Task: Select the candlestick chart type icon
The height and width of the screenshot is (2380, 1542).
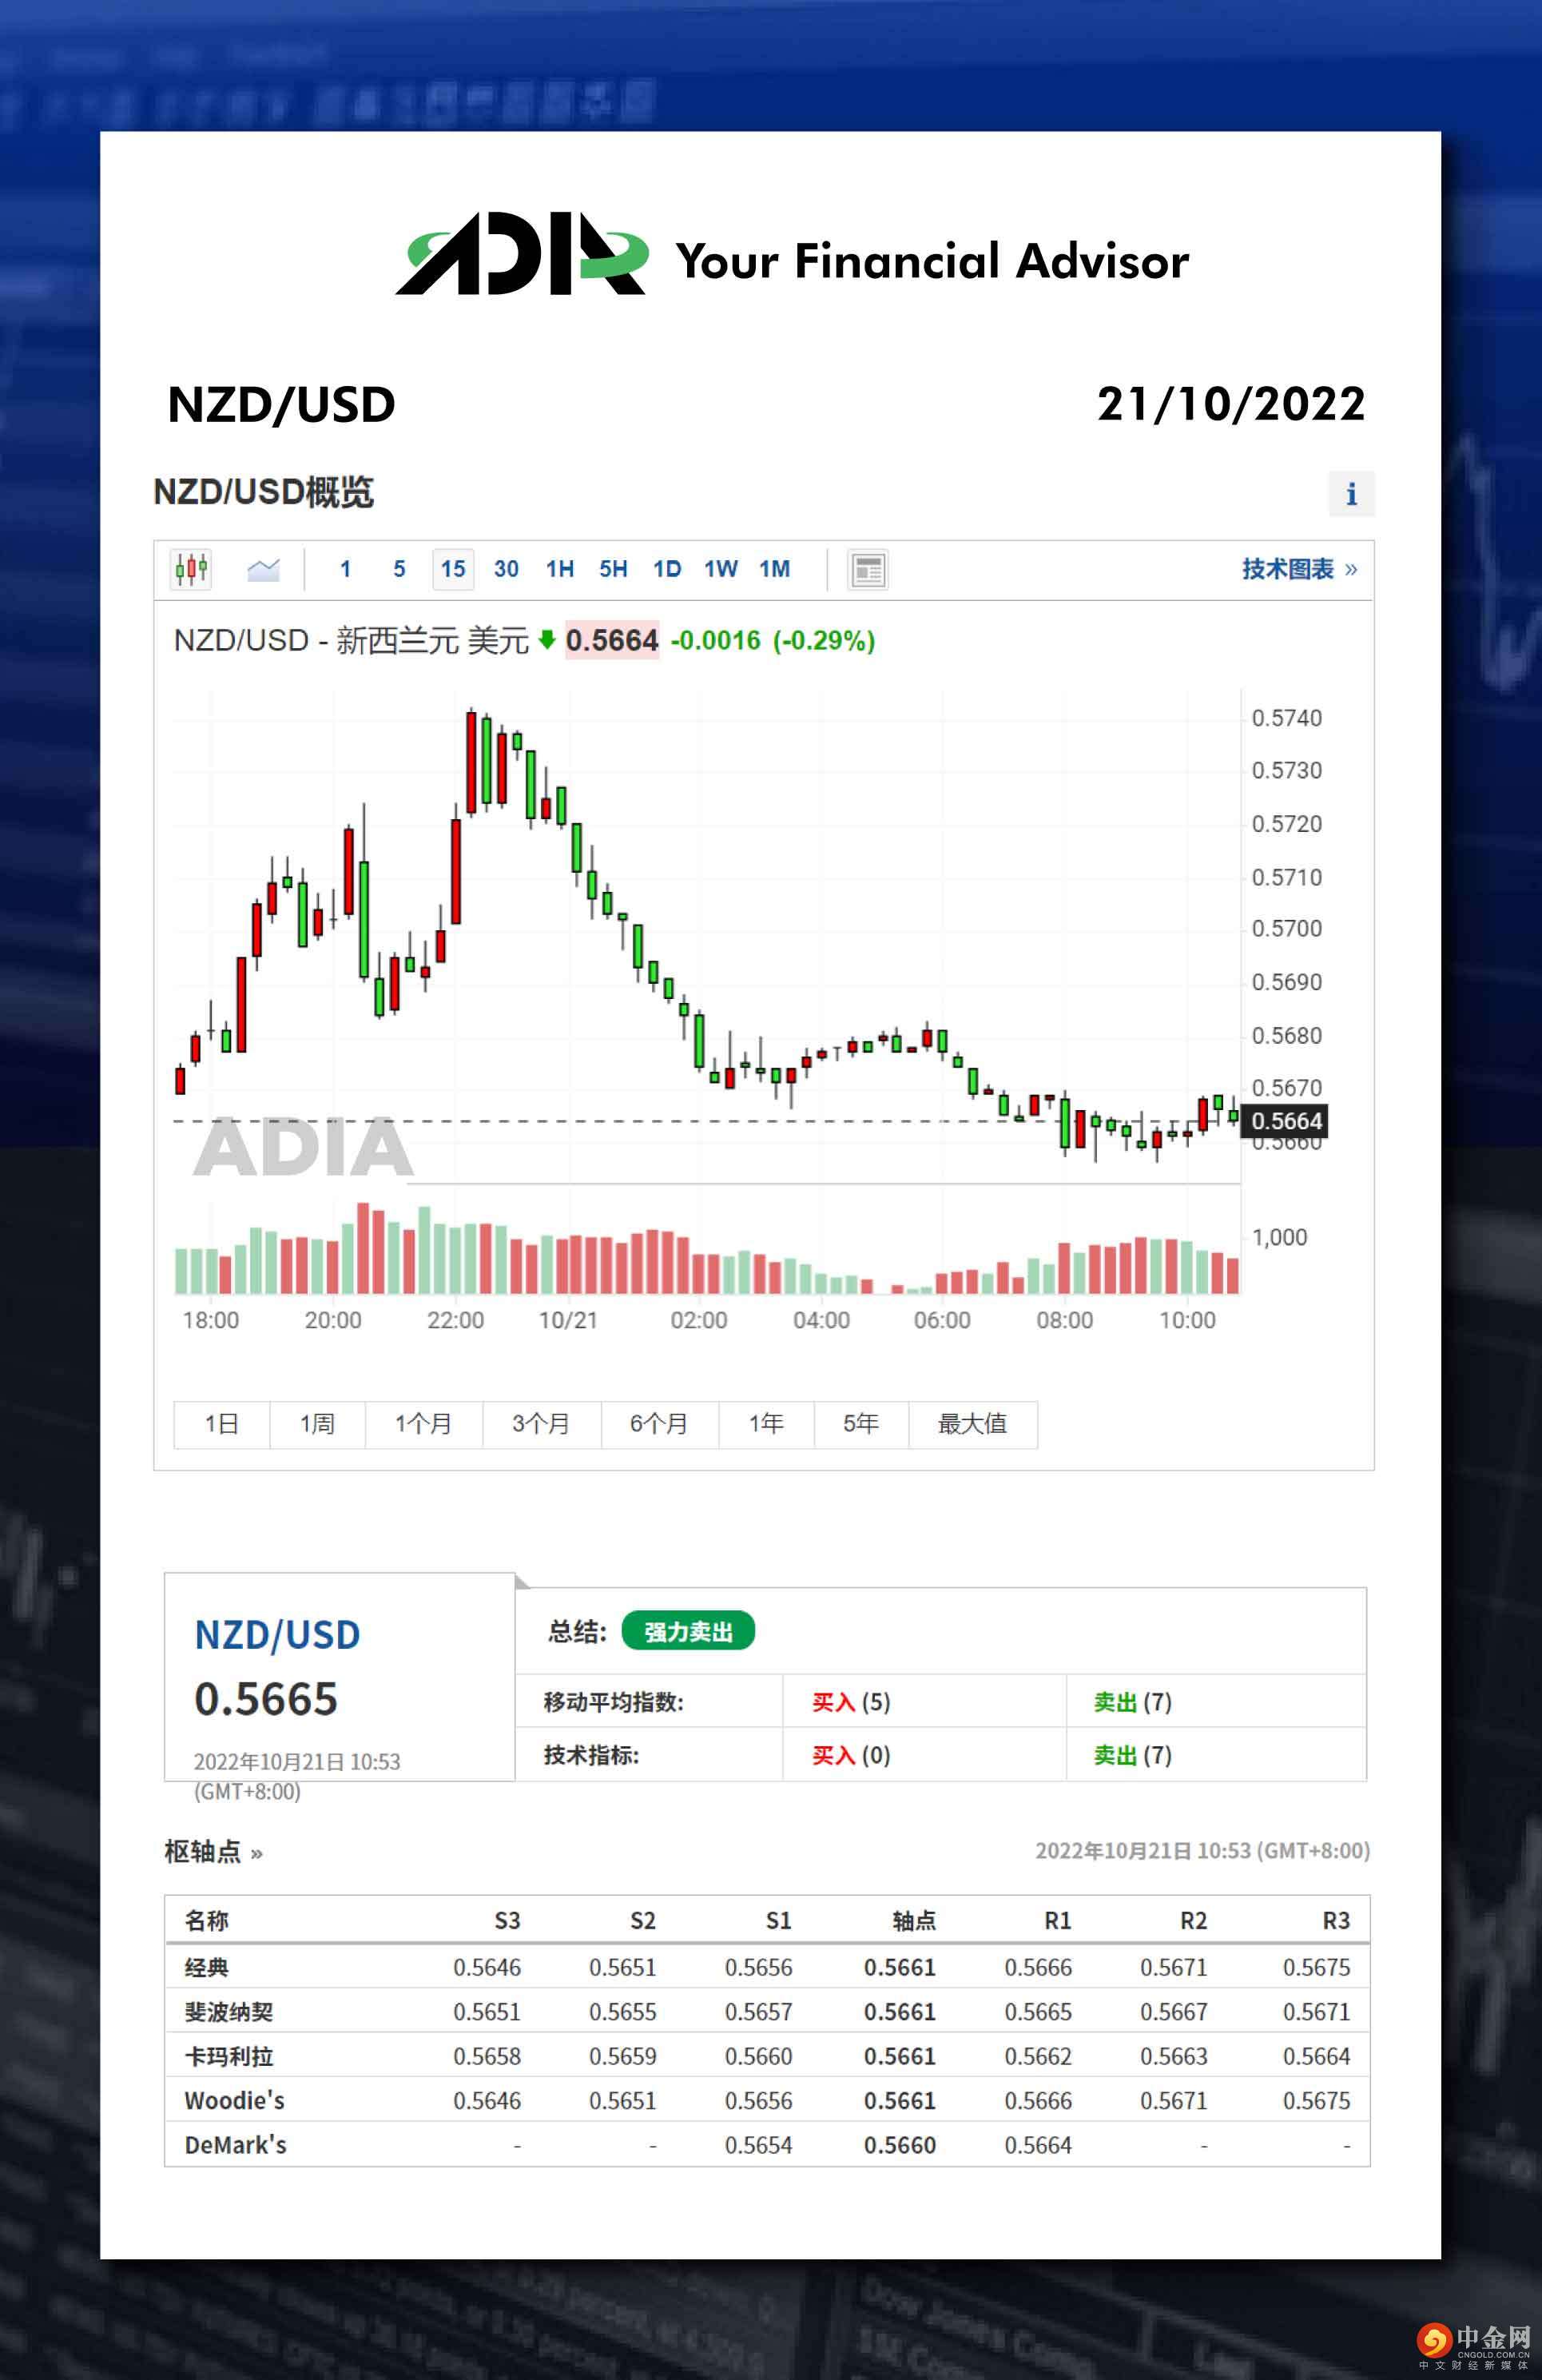Action: click(191, 569)
